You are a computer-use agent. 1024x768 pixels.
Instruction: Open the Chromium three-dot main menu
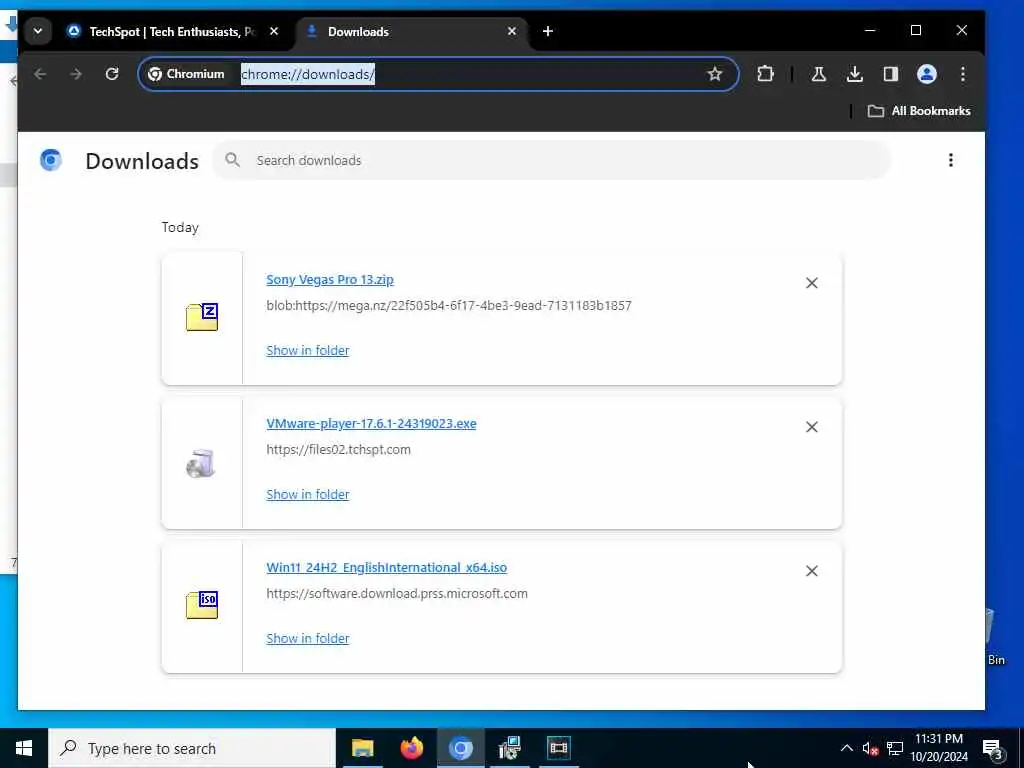pyautogui.click(x=963, y=74)
